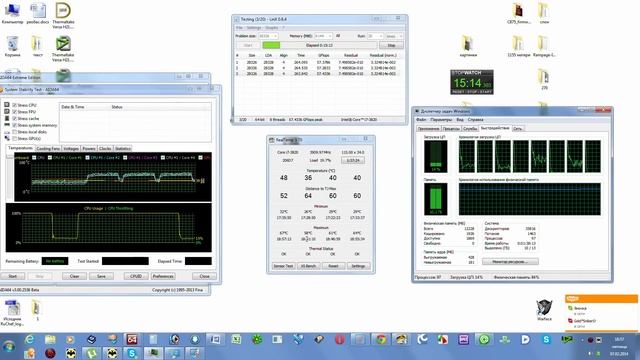Click the taskbar clock in system tray

point(619,346)
